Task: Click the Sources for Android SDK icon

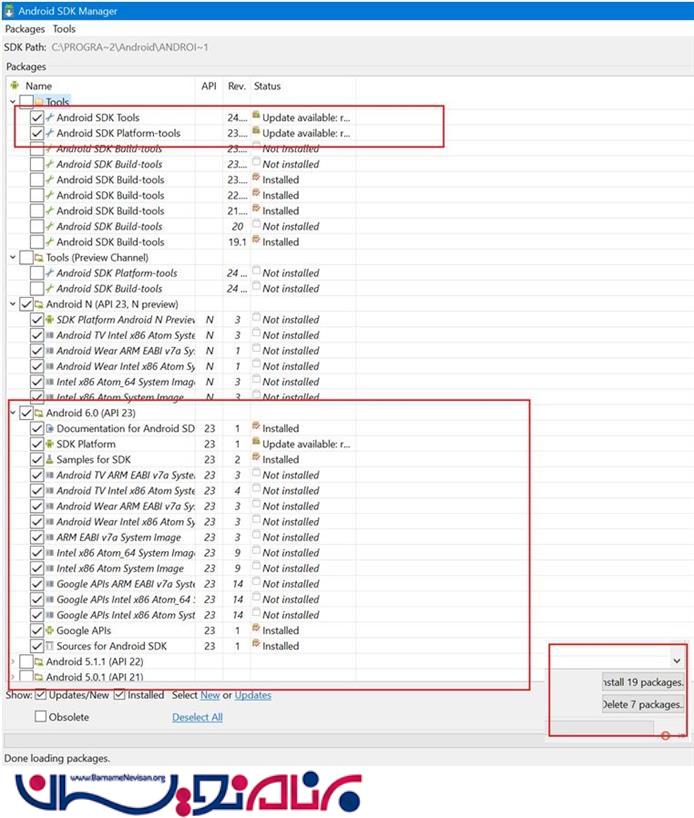Action: pyautogui.click(x=50, y=646)
